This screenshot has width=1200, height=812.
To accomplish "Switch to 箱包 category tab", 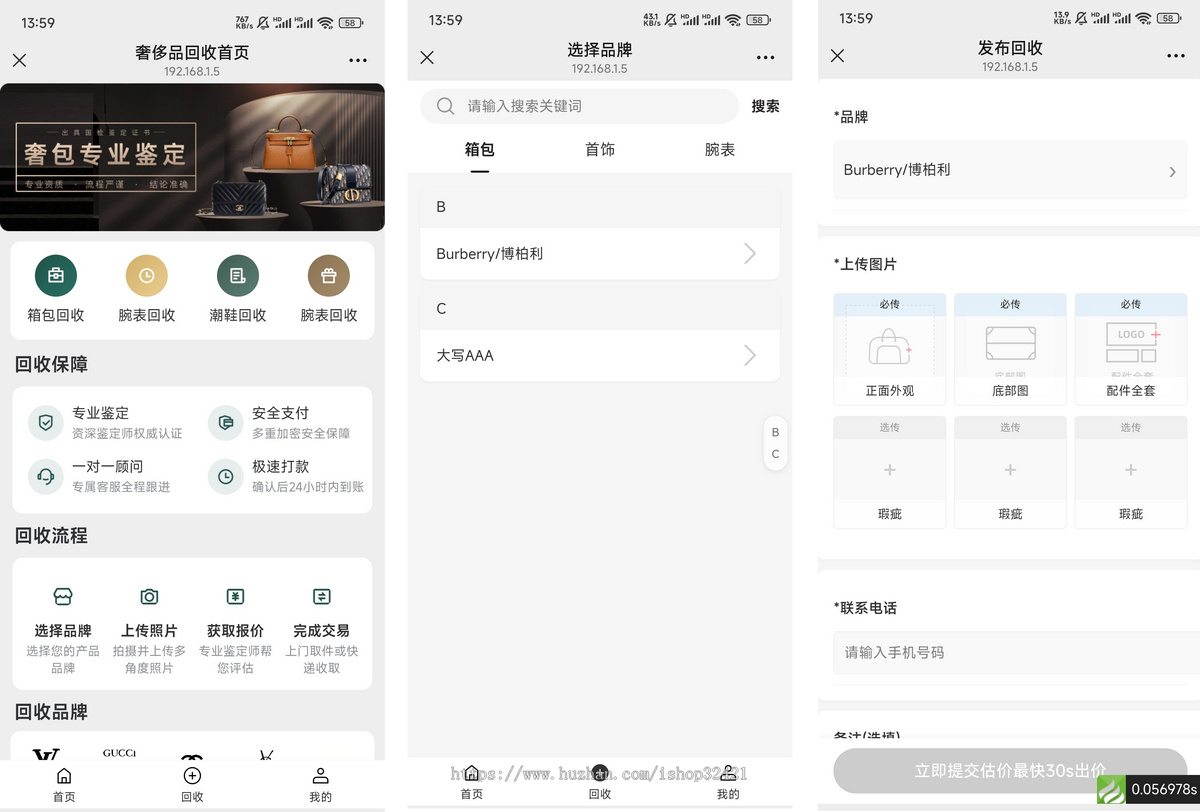I will pos(480,150).
